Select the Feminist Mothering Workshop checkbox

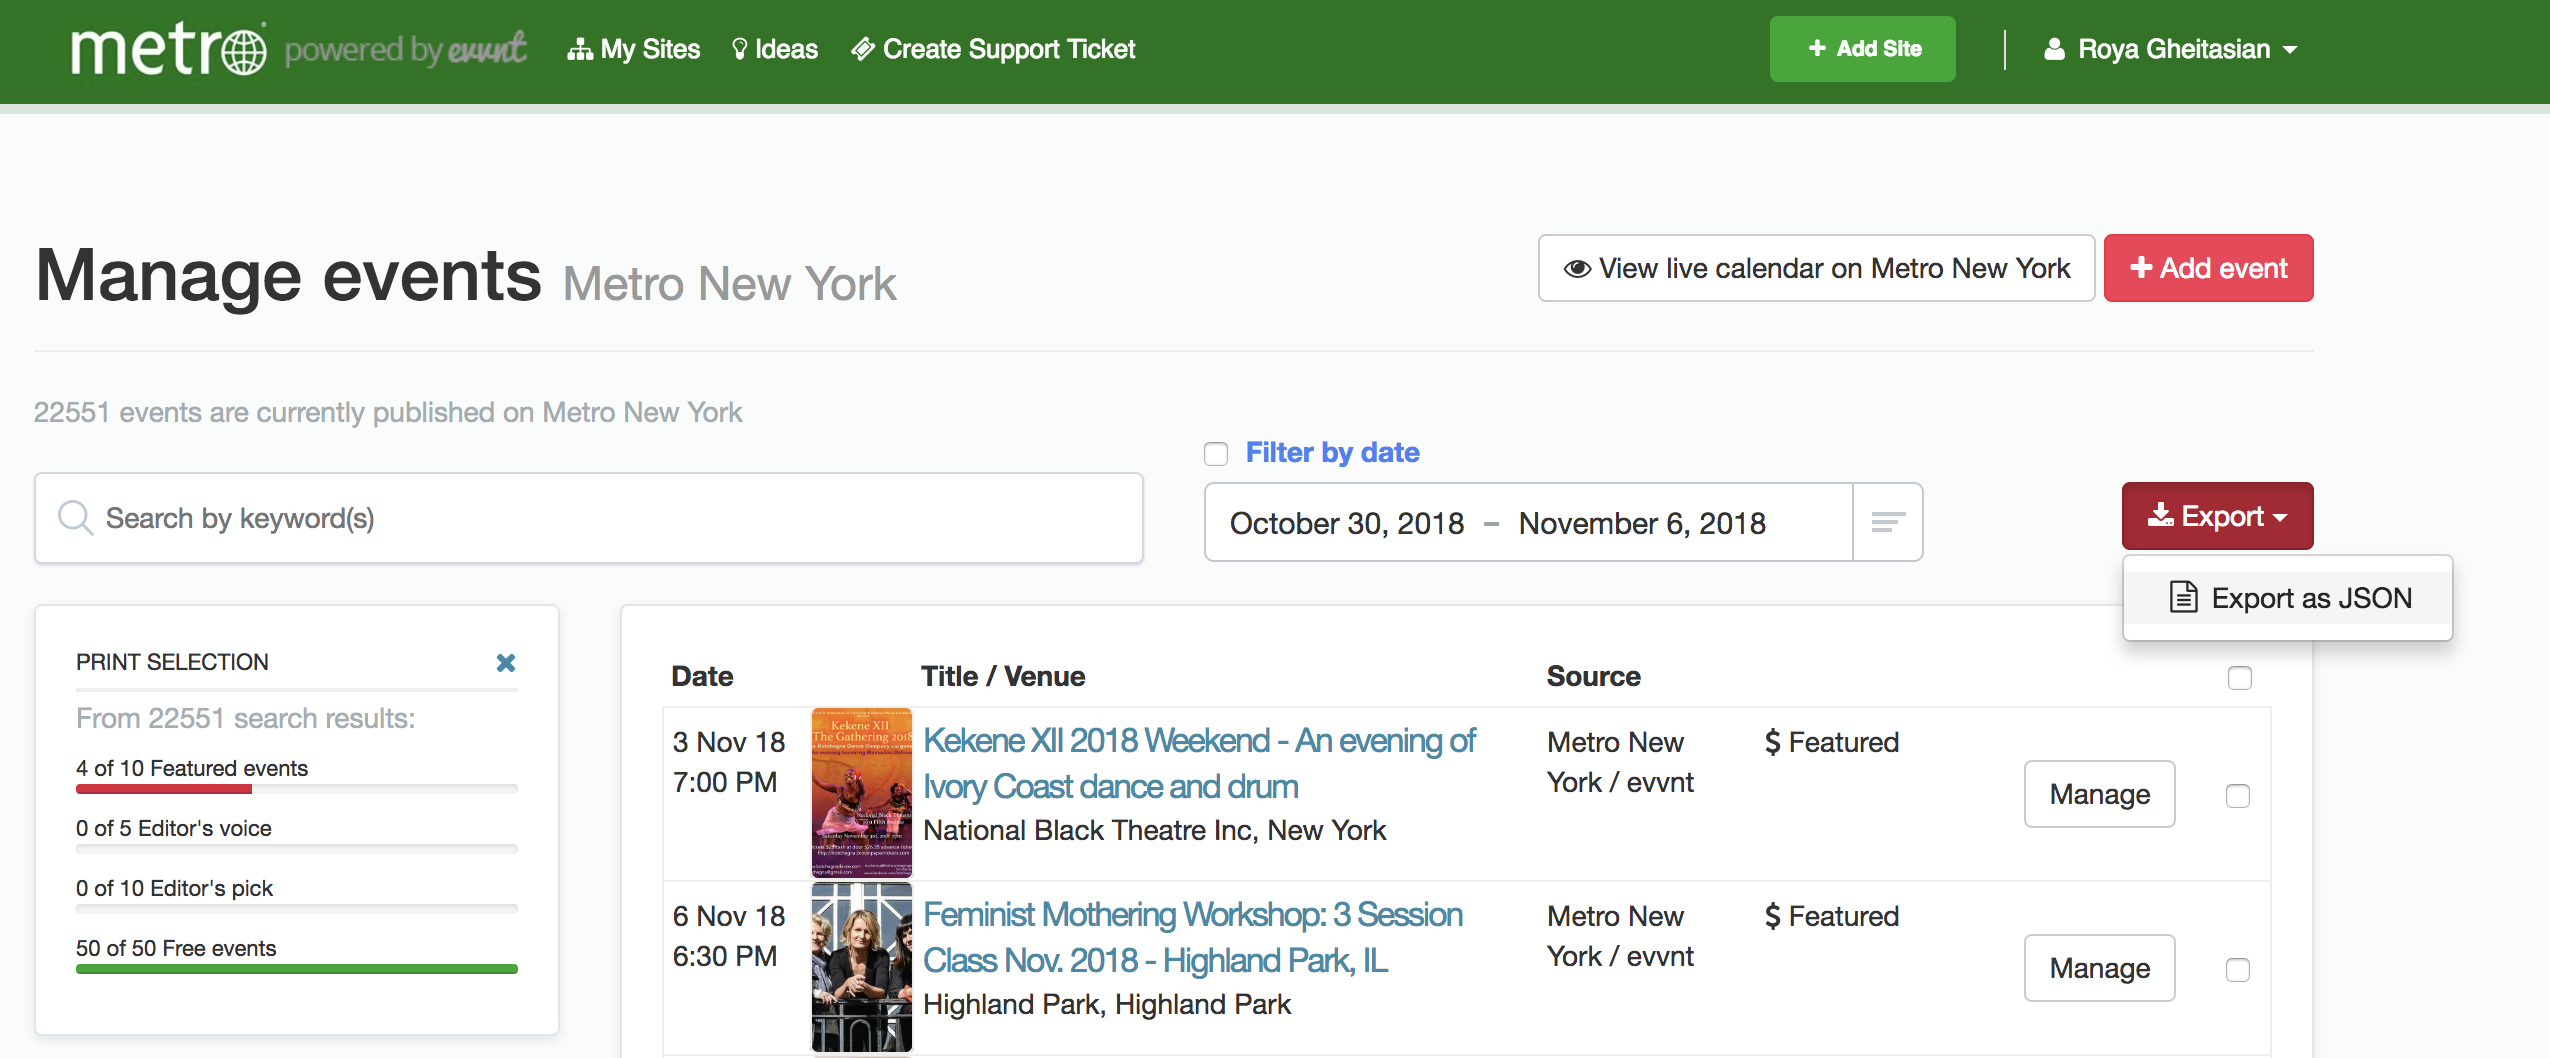2238,970
